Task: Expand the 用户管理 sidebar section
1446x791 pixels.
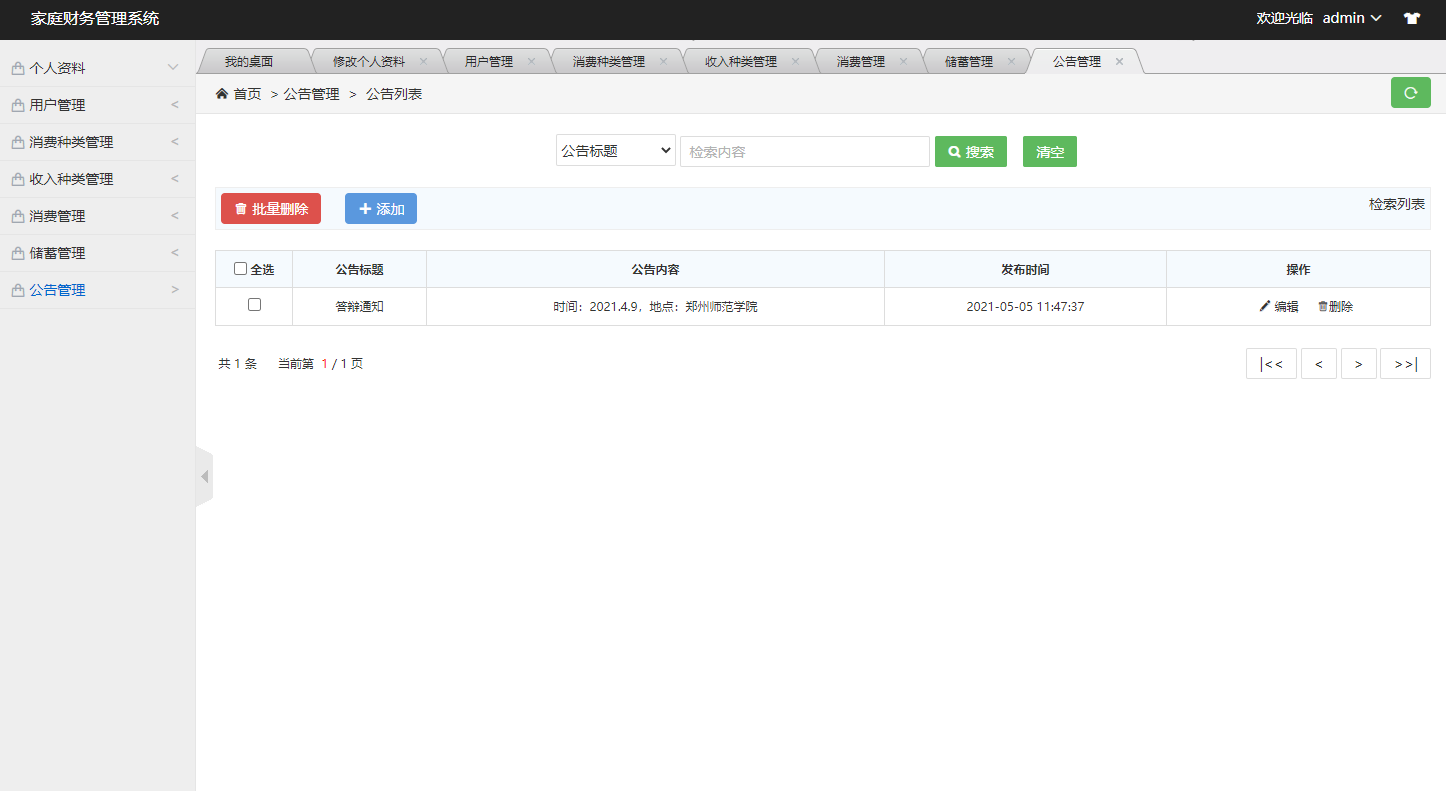Action: 97,104
